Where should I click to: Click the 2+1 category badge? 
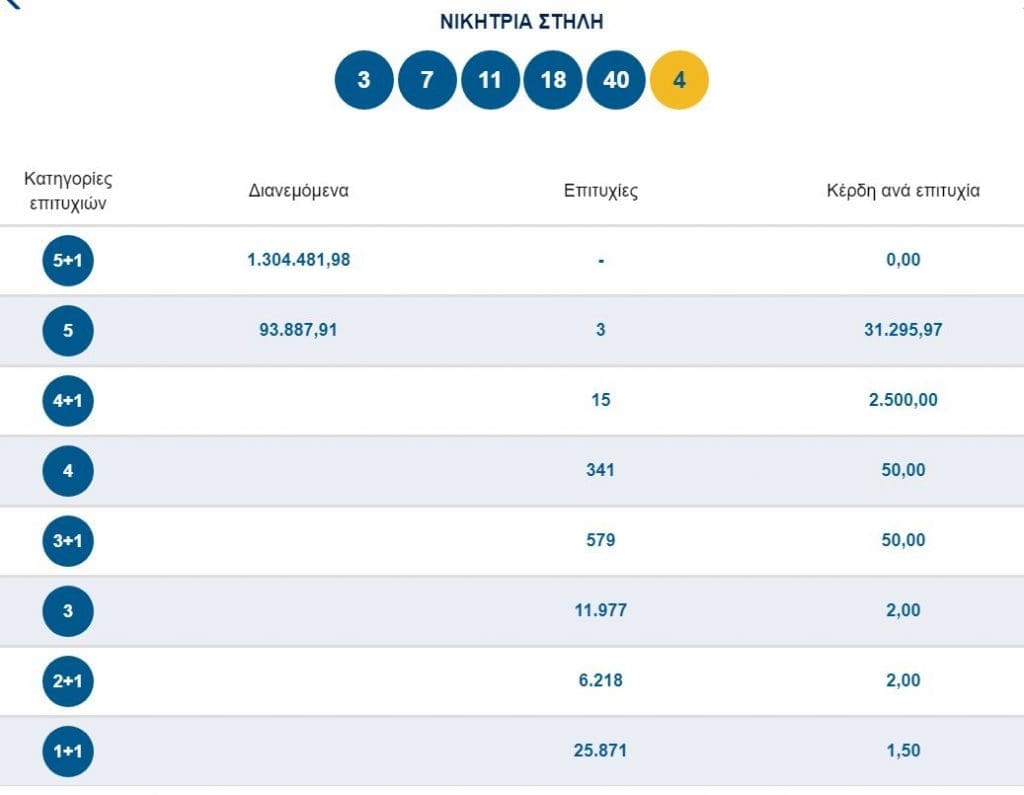68,681
